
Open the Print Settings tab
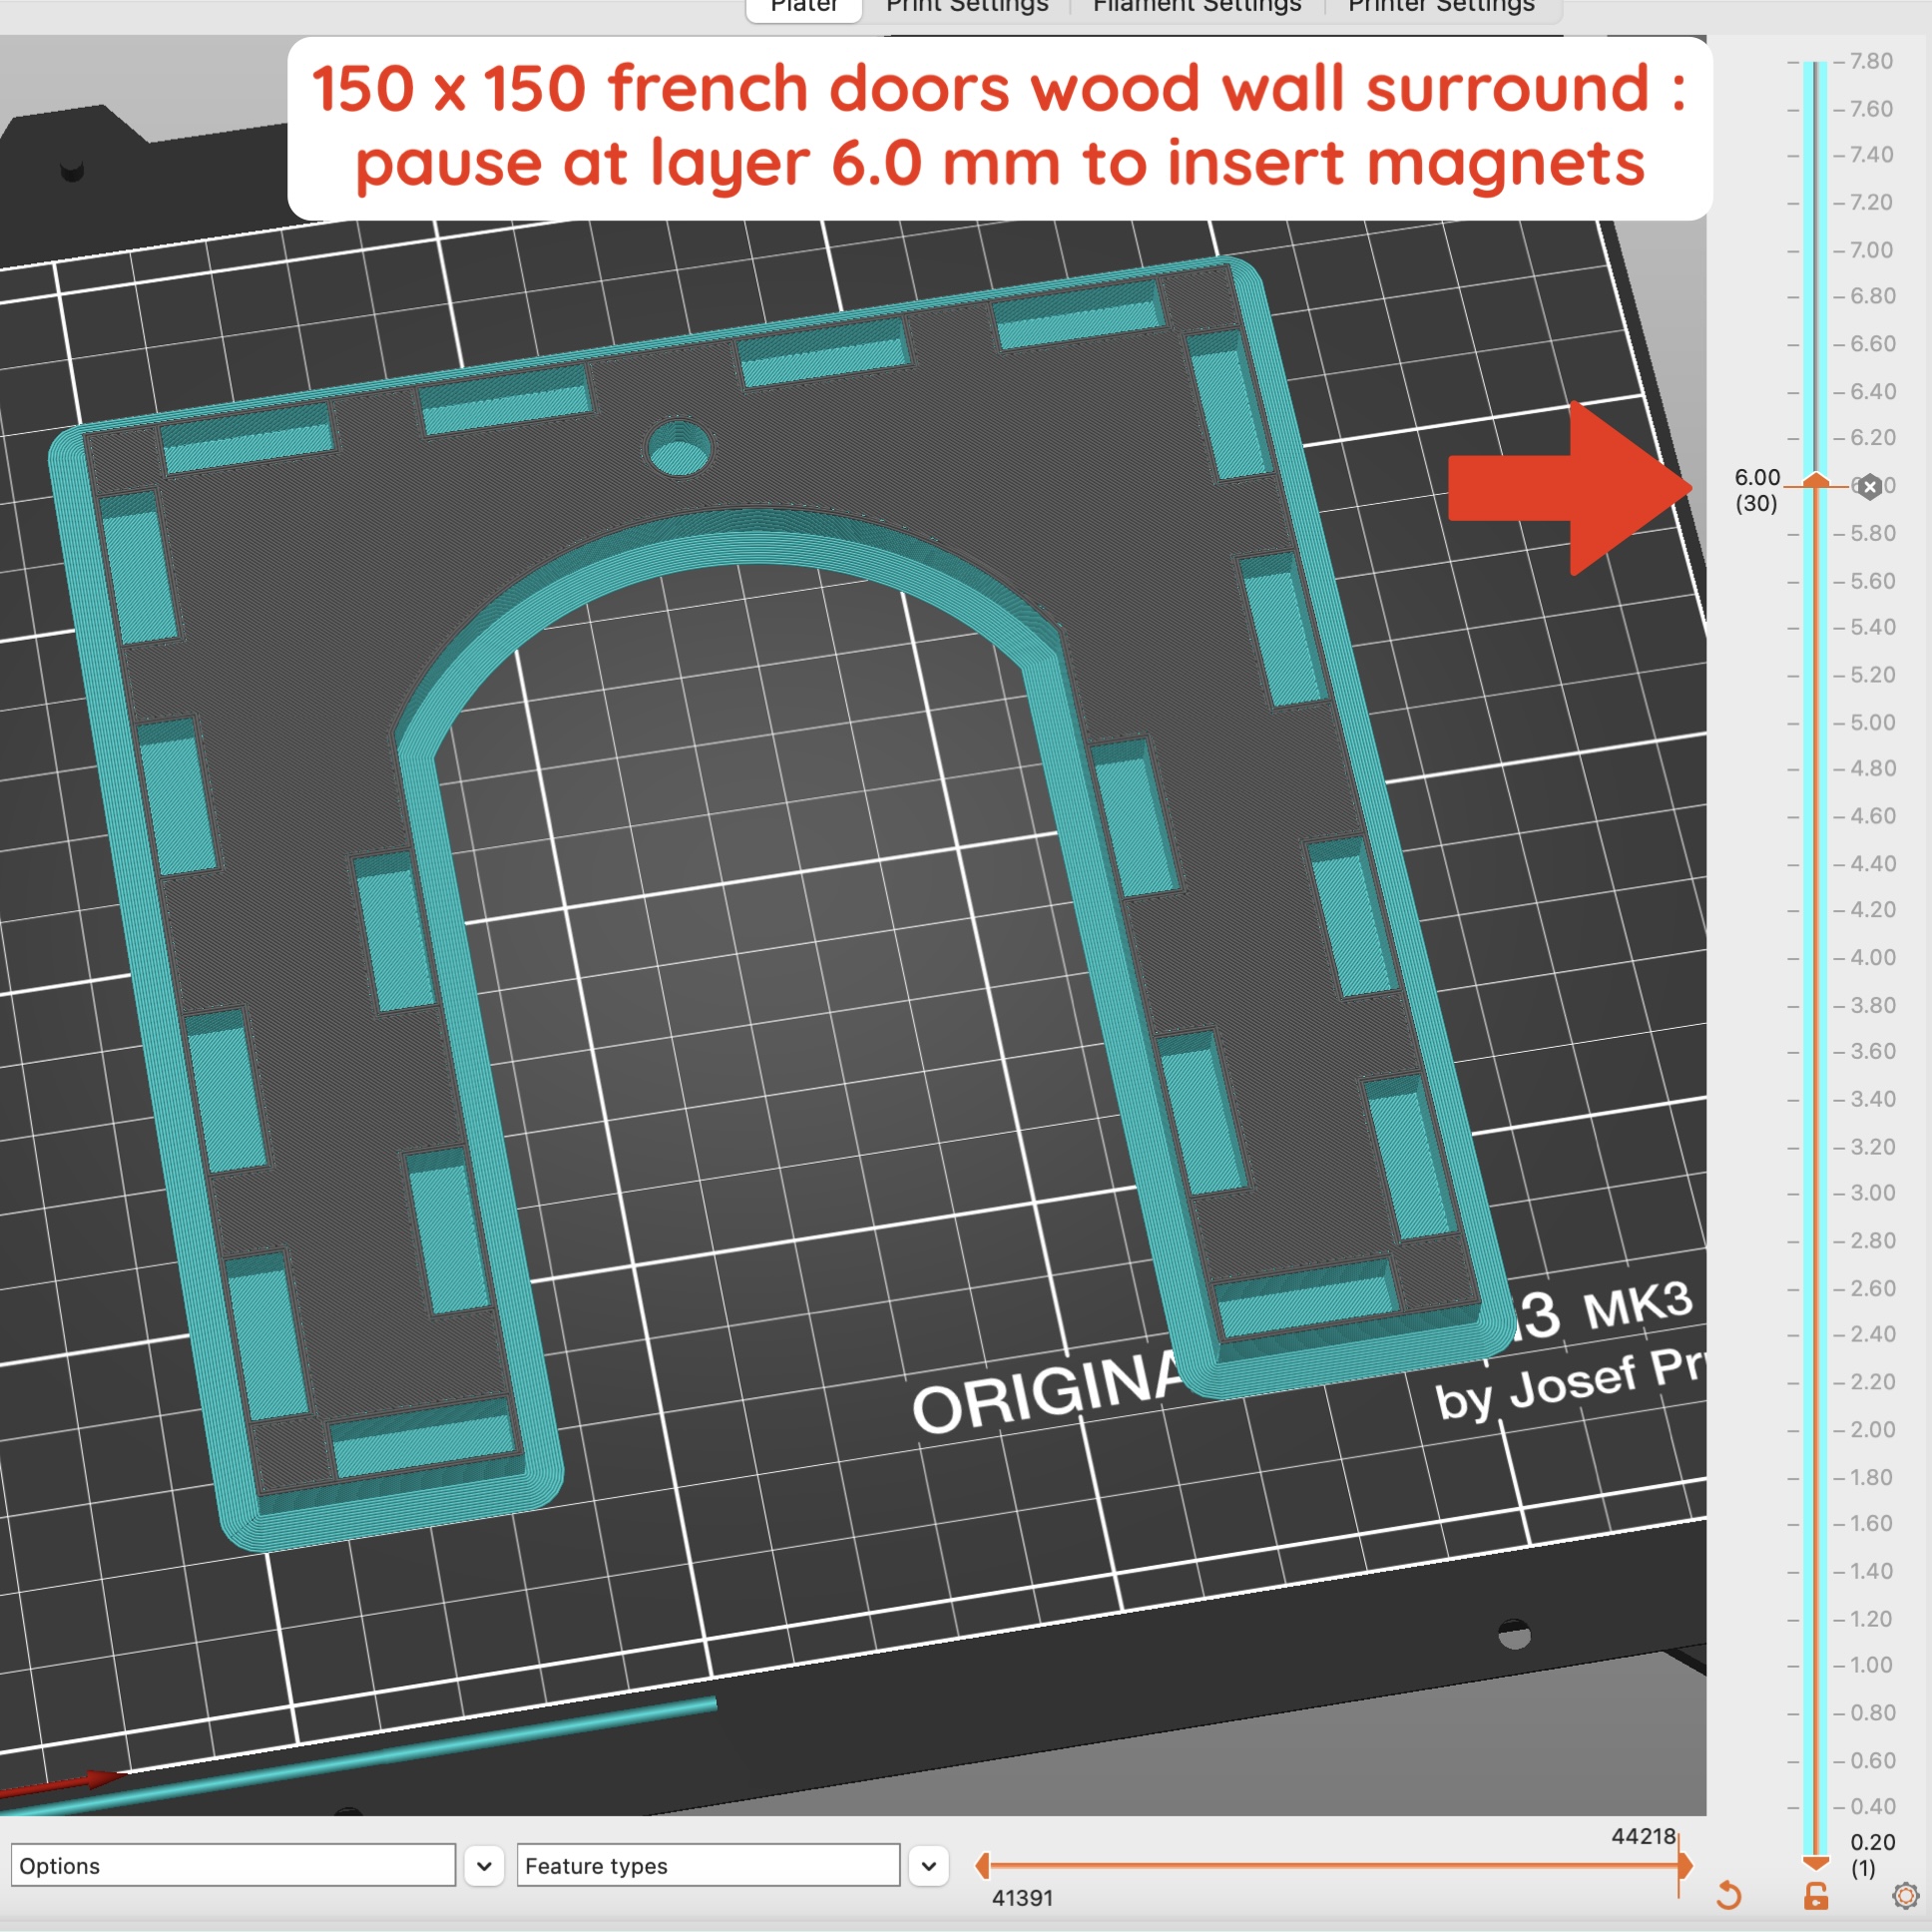(x=967, y=8)
